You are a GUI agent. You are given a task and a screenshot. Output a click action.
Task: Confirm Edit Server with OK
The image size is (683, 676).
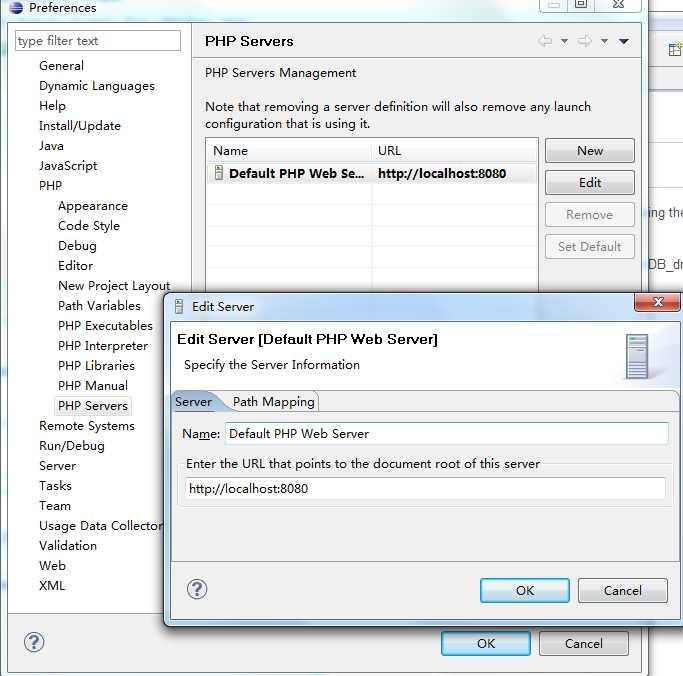[x=525, y=591]
